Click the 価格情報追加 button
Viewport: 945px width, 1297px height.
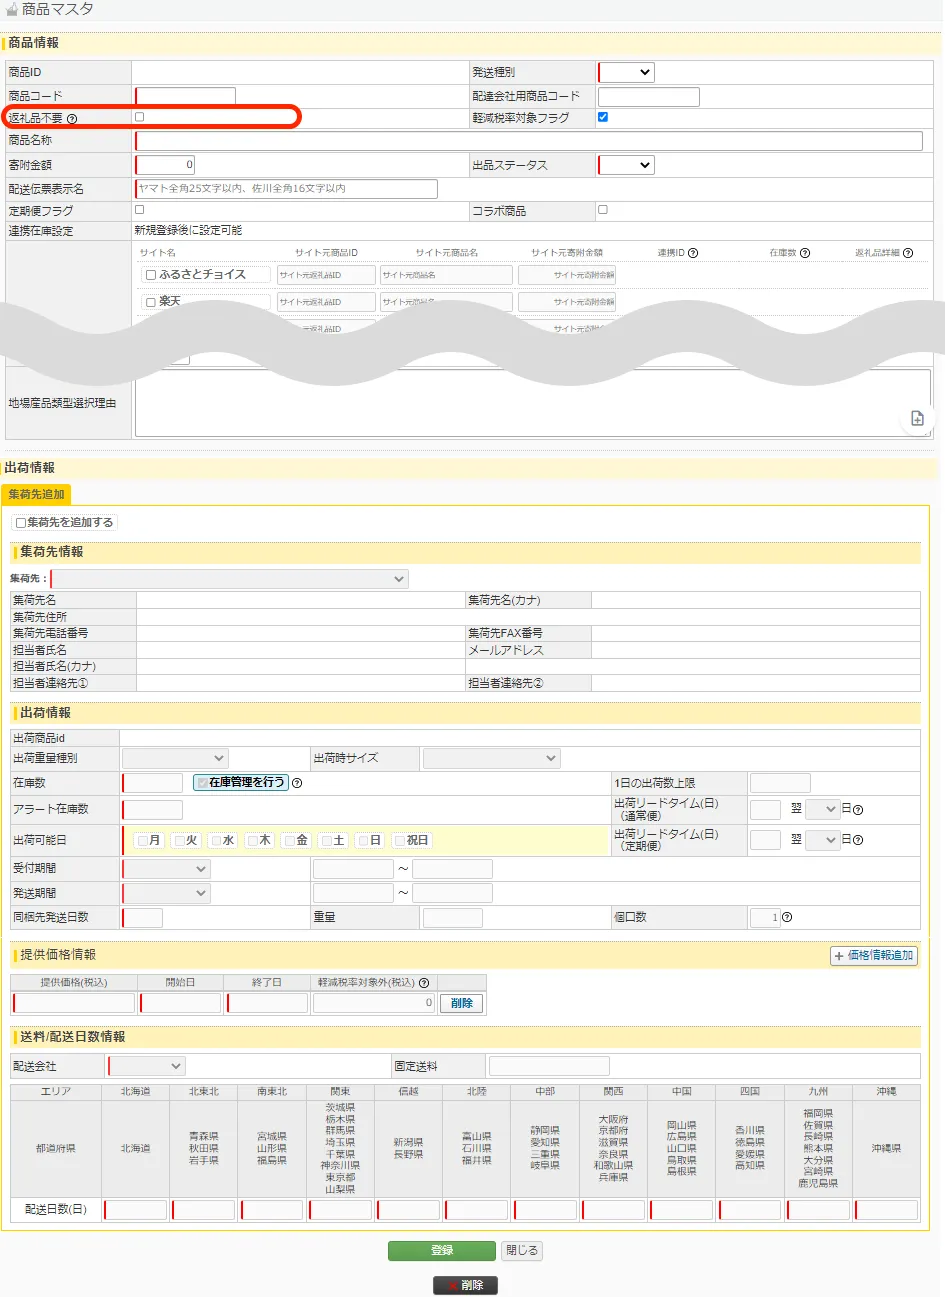click(x=873, y=955)
